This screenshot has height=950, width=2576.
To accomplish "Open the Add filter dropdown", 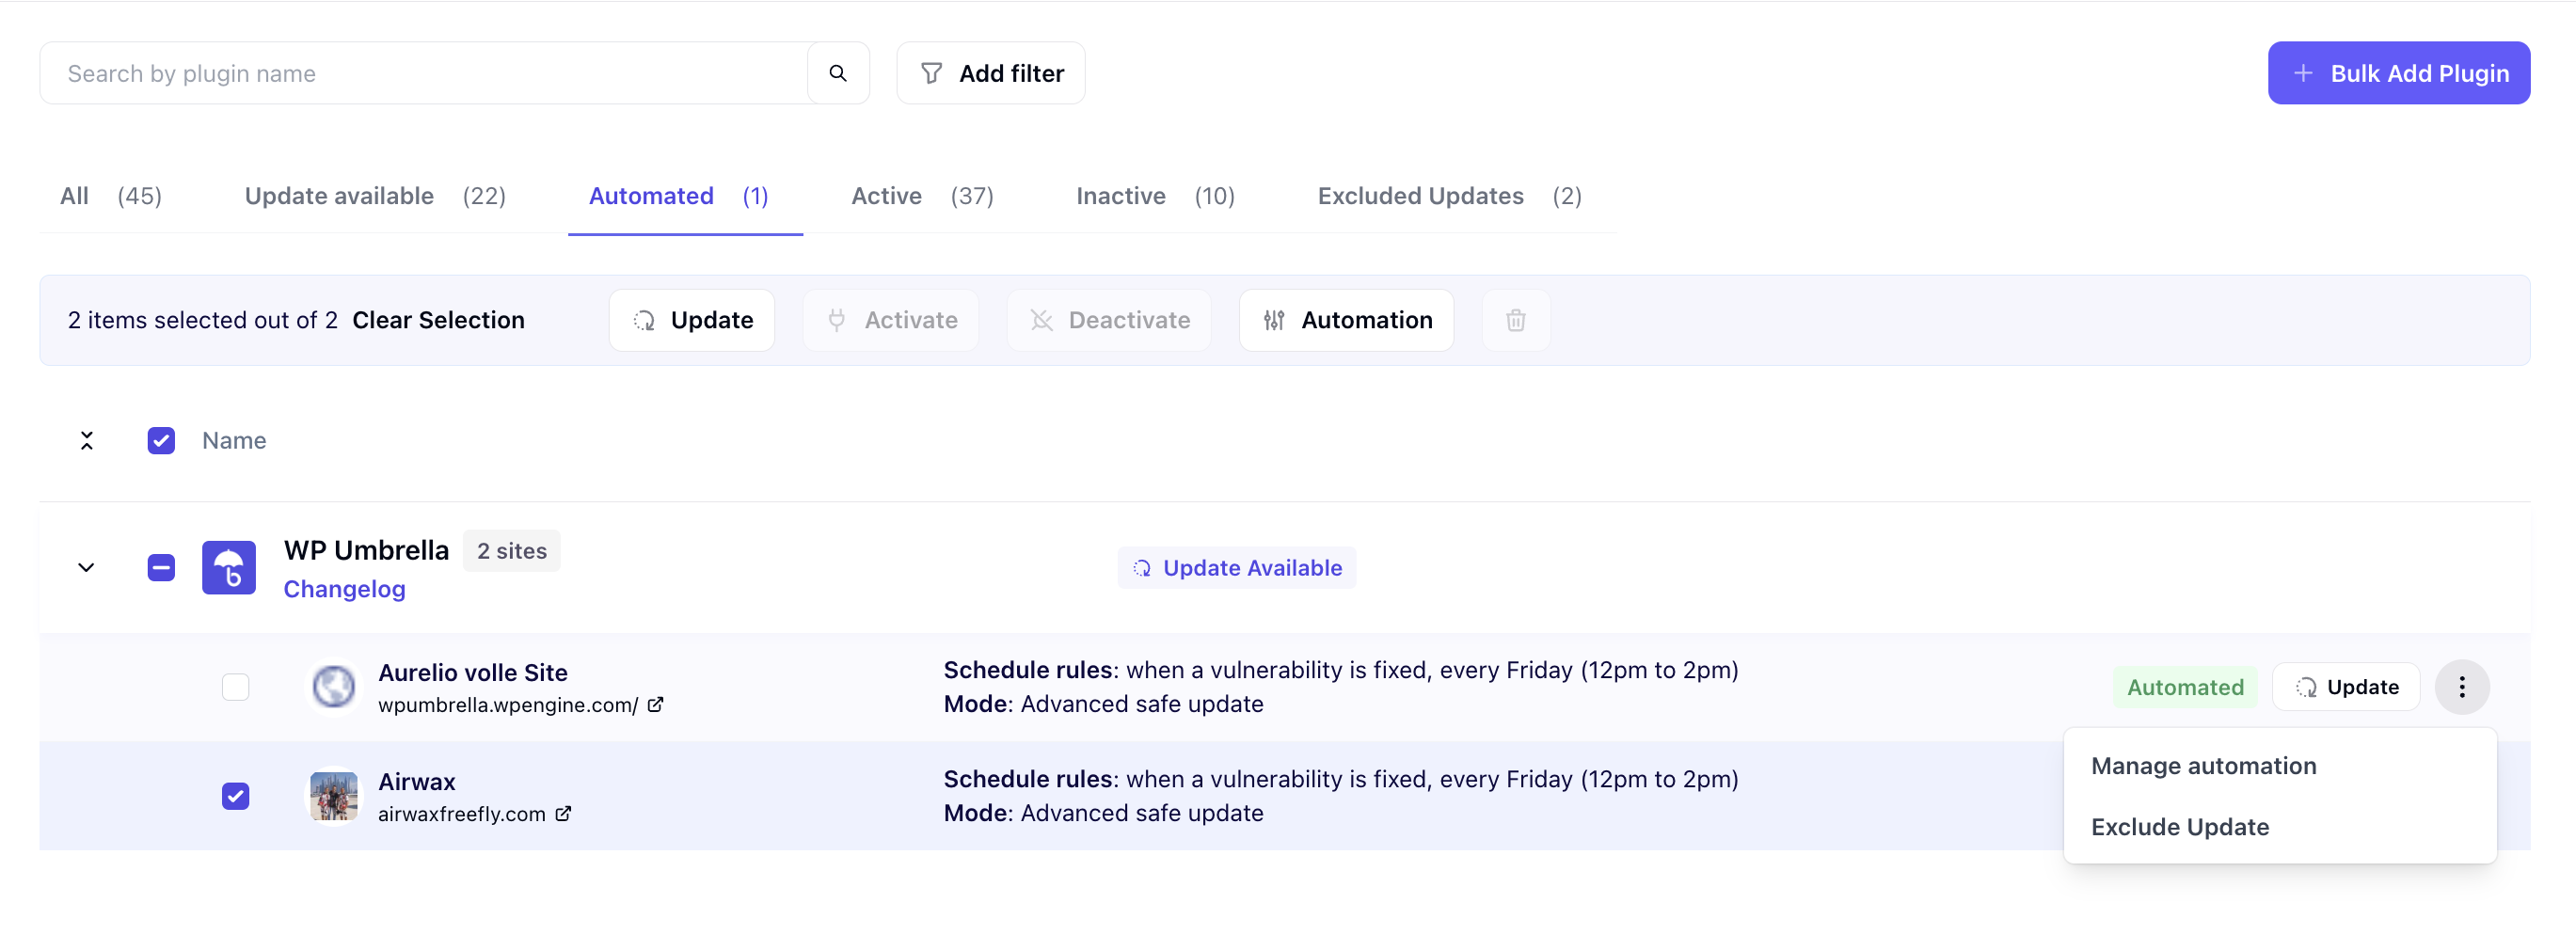I will tap(990, 73).
